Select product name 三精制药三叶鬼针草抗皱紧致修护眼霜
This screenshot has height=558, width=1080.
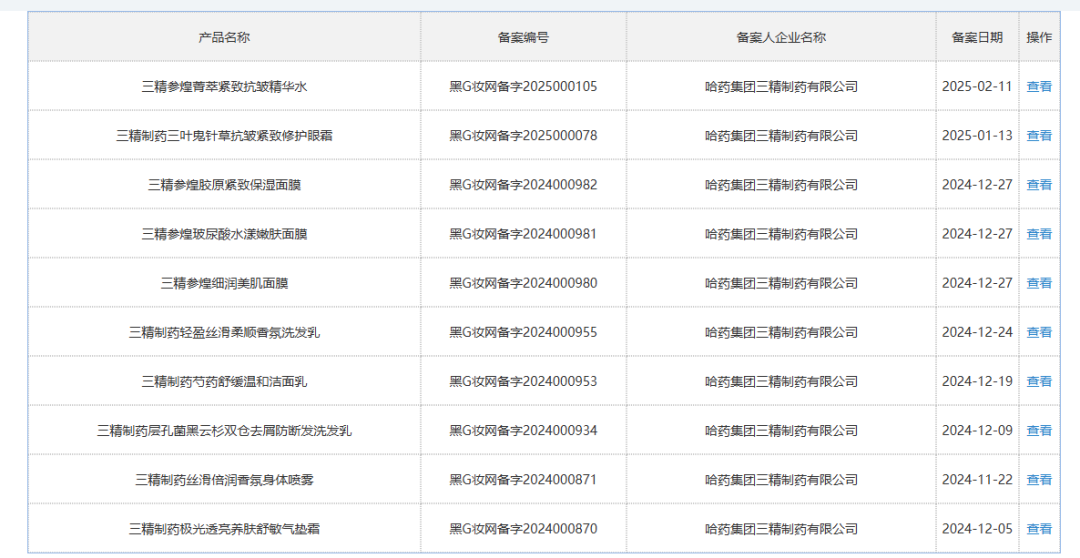(224, 136)
